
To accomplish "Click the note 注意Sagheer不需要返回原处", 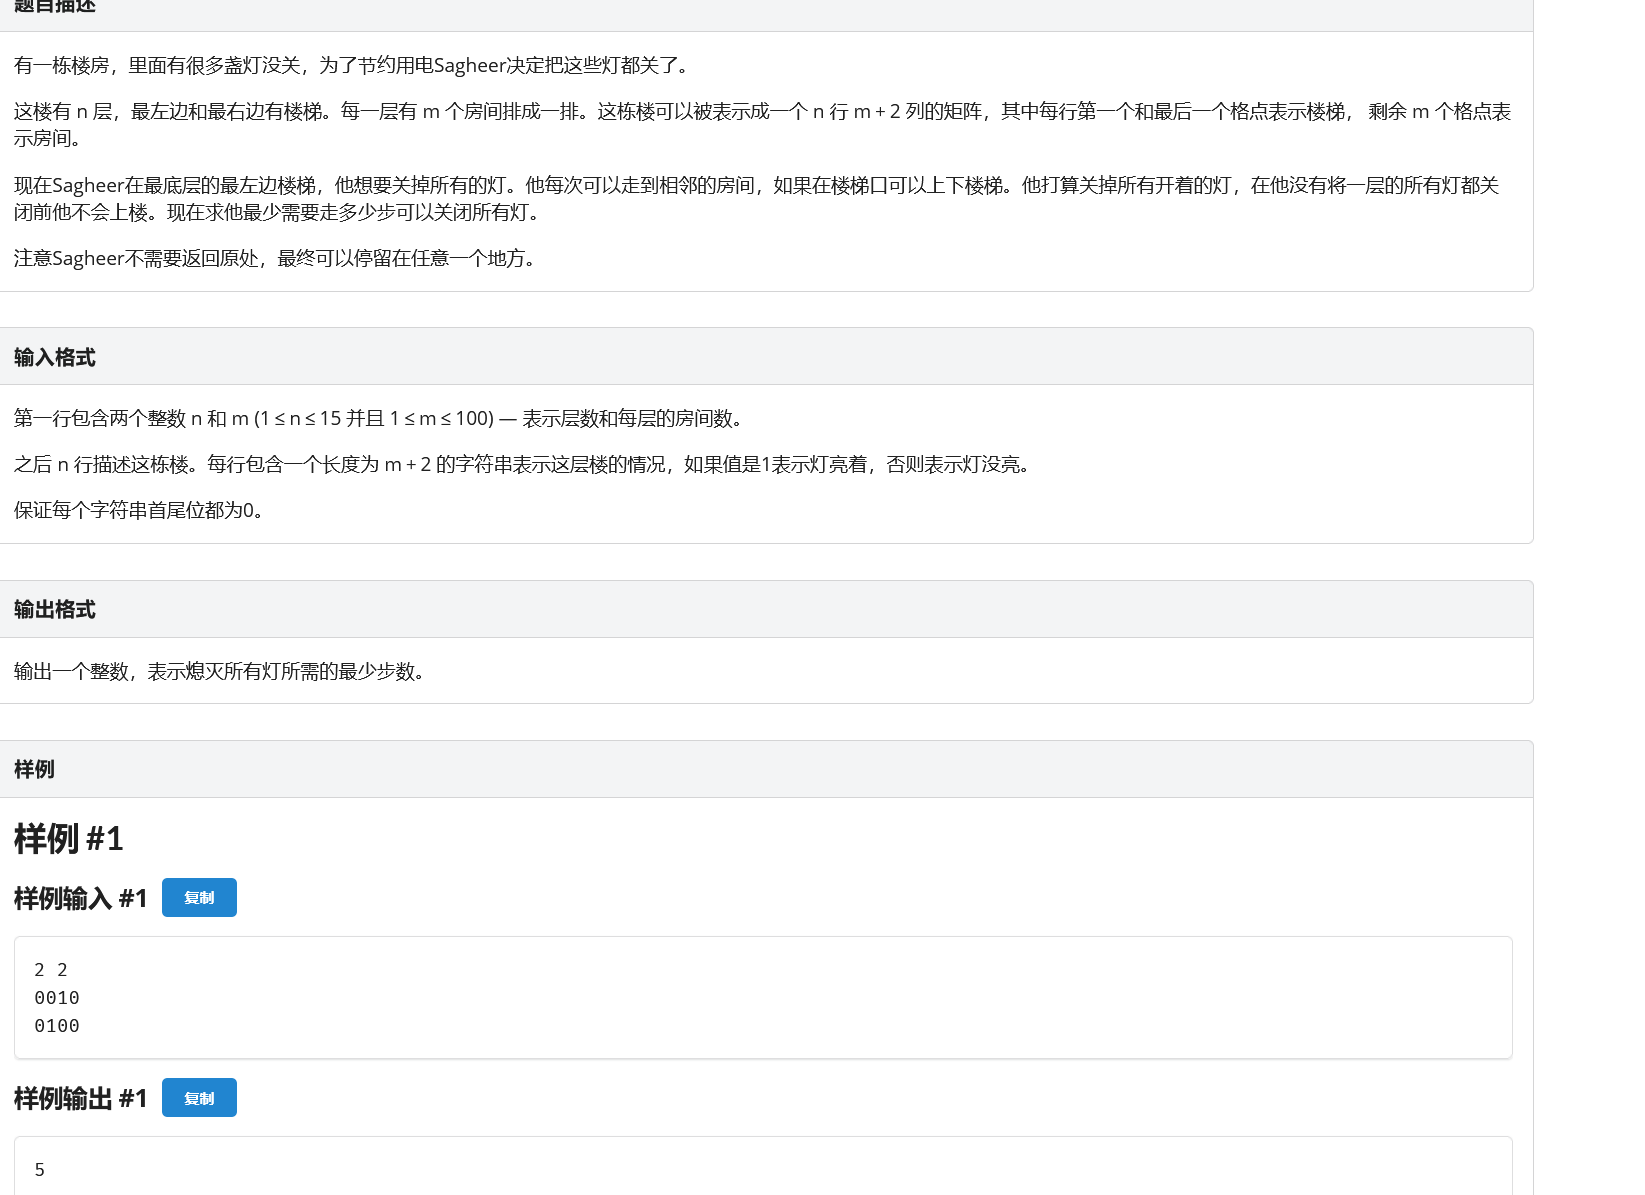I will click(278, 258).
